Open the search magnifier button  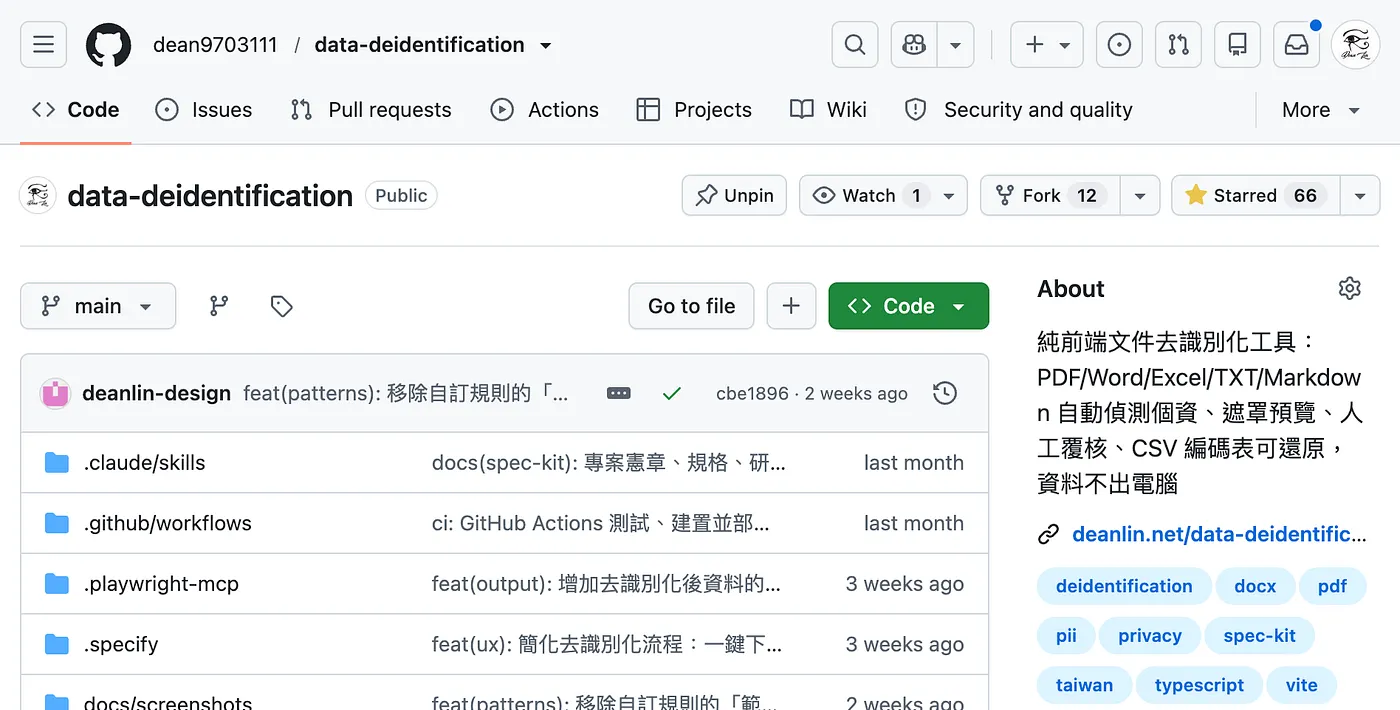pos(855,45)
